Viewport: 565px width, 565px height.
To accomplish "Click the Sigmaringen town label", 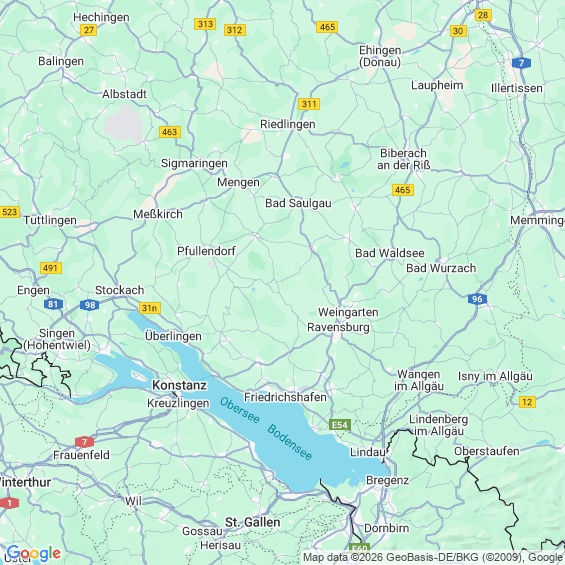I will (x=194, y=163).
